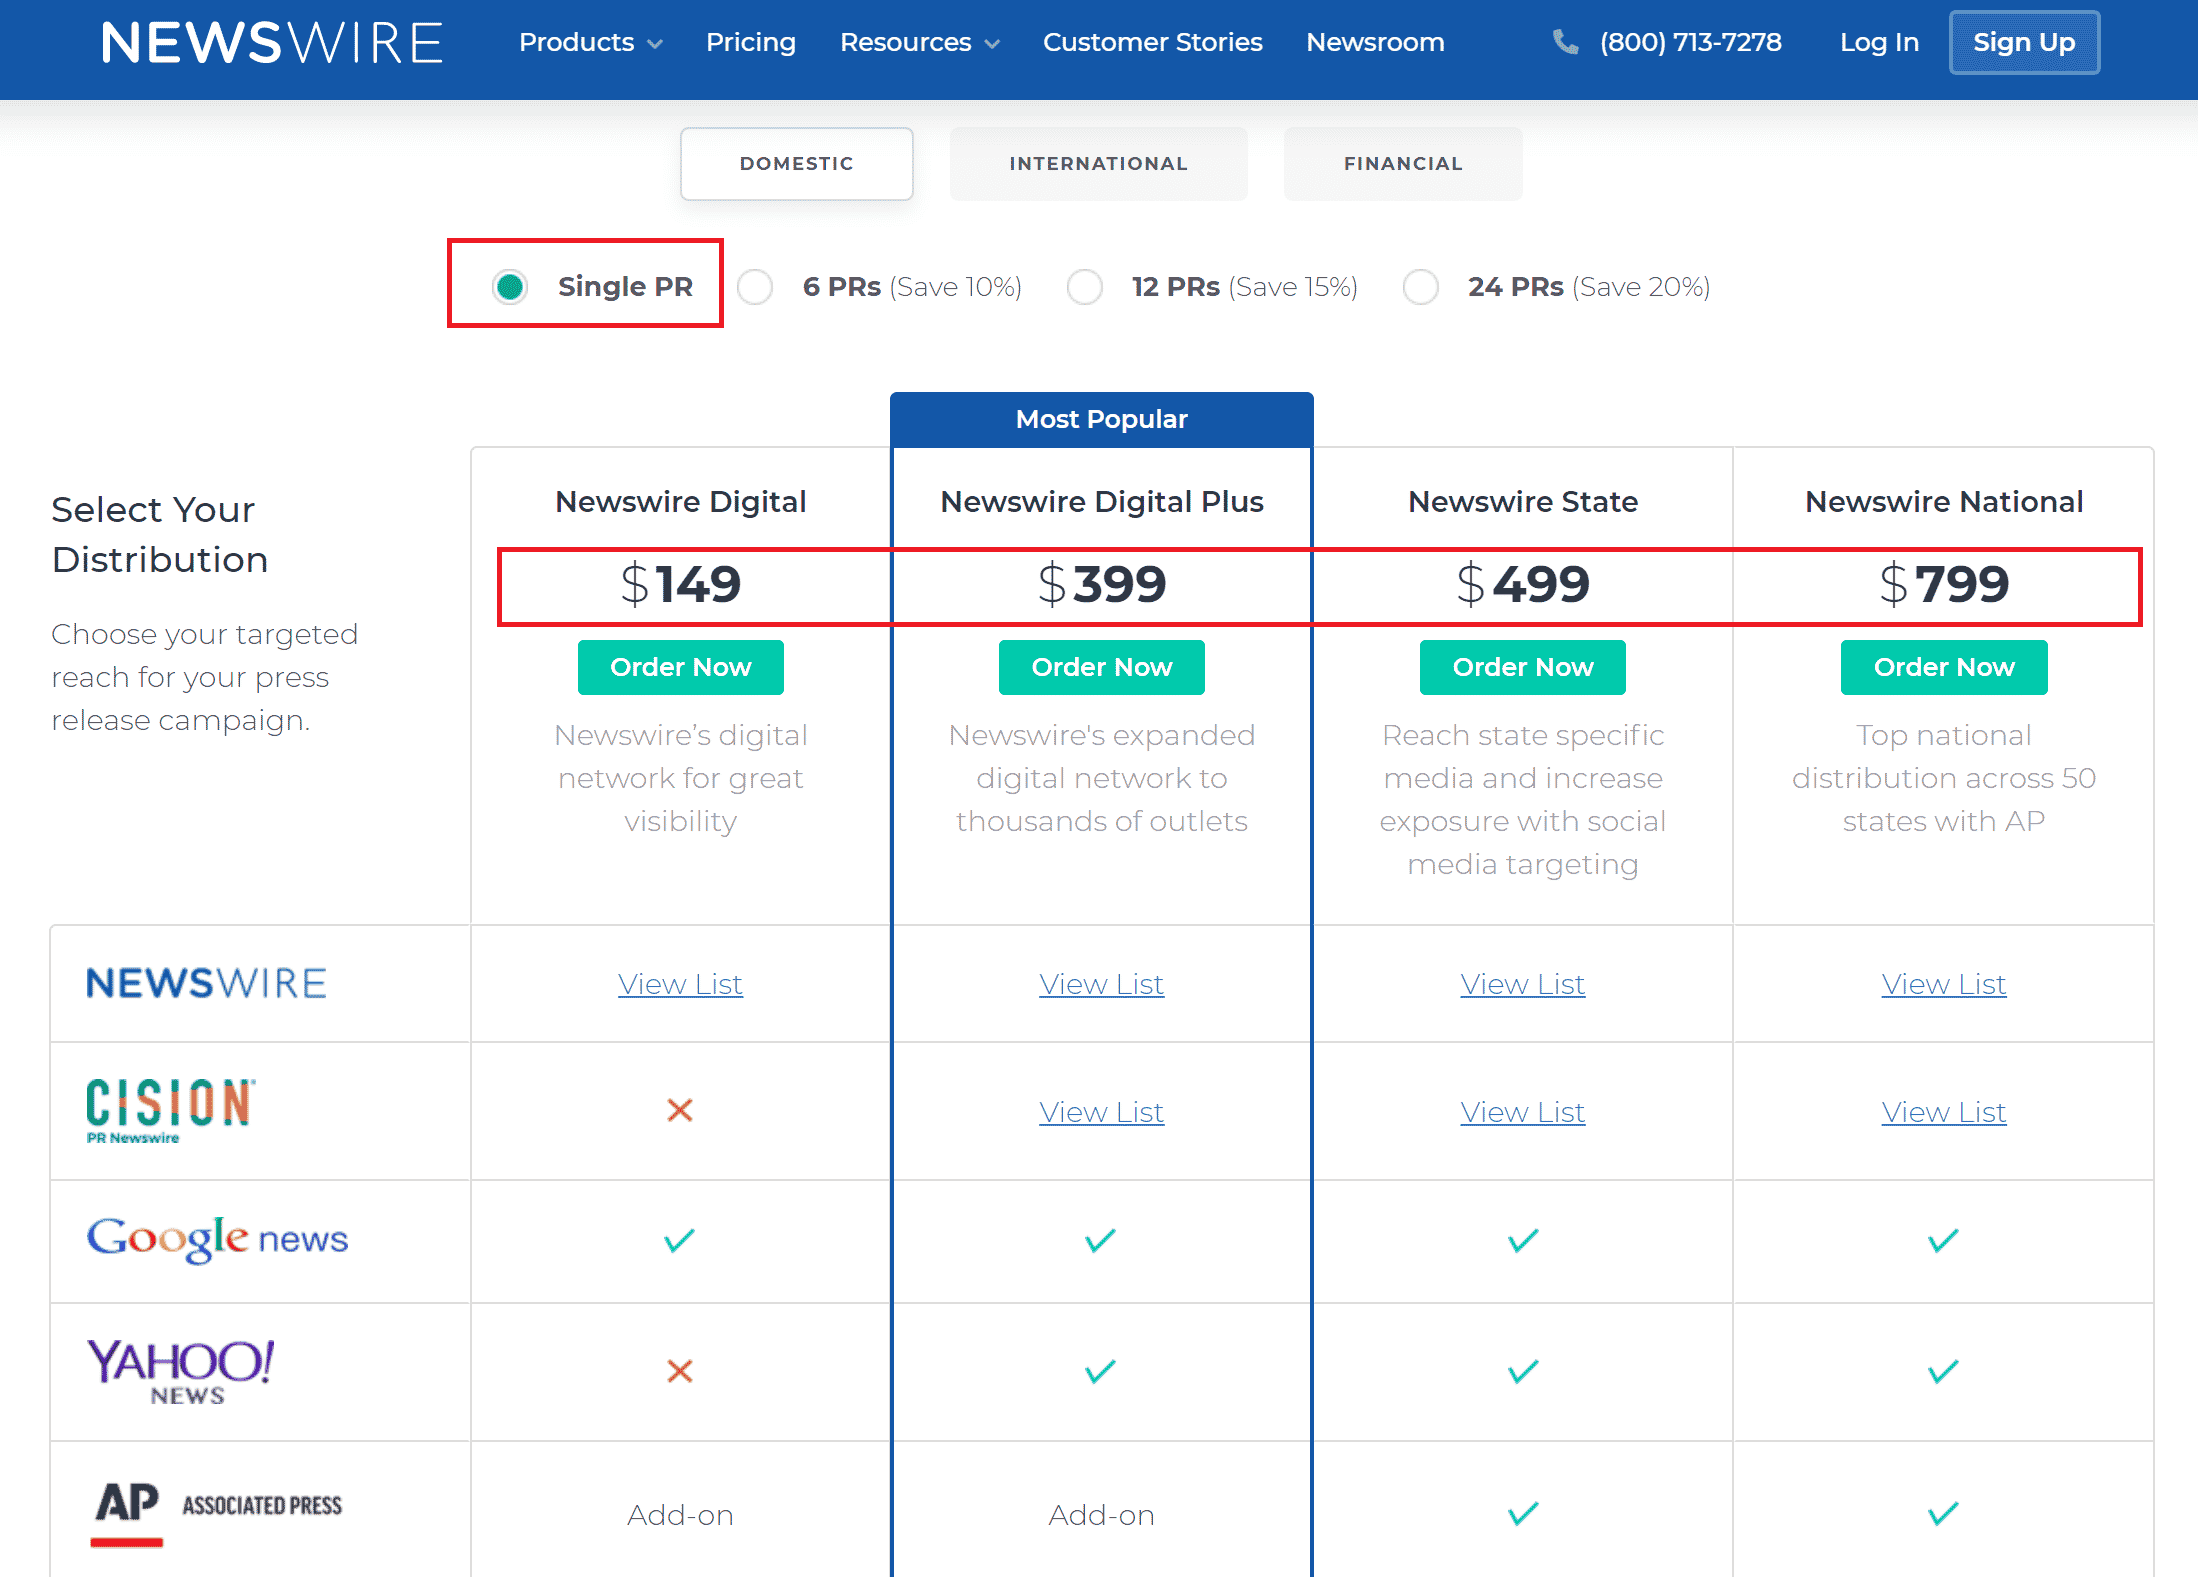Click the Cision PR Newswire logo
This screenshot has height=1577, width=2198.
tap(171, 1110)
